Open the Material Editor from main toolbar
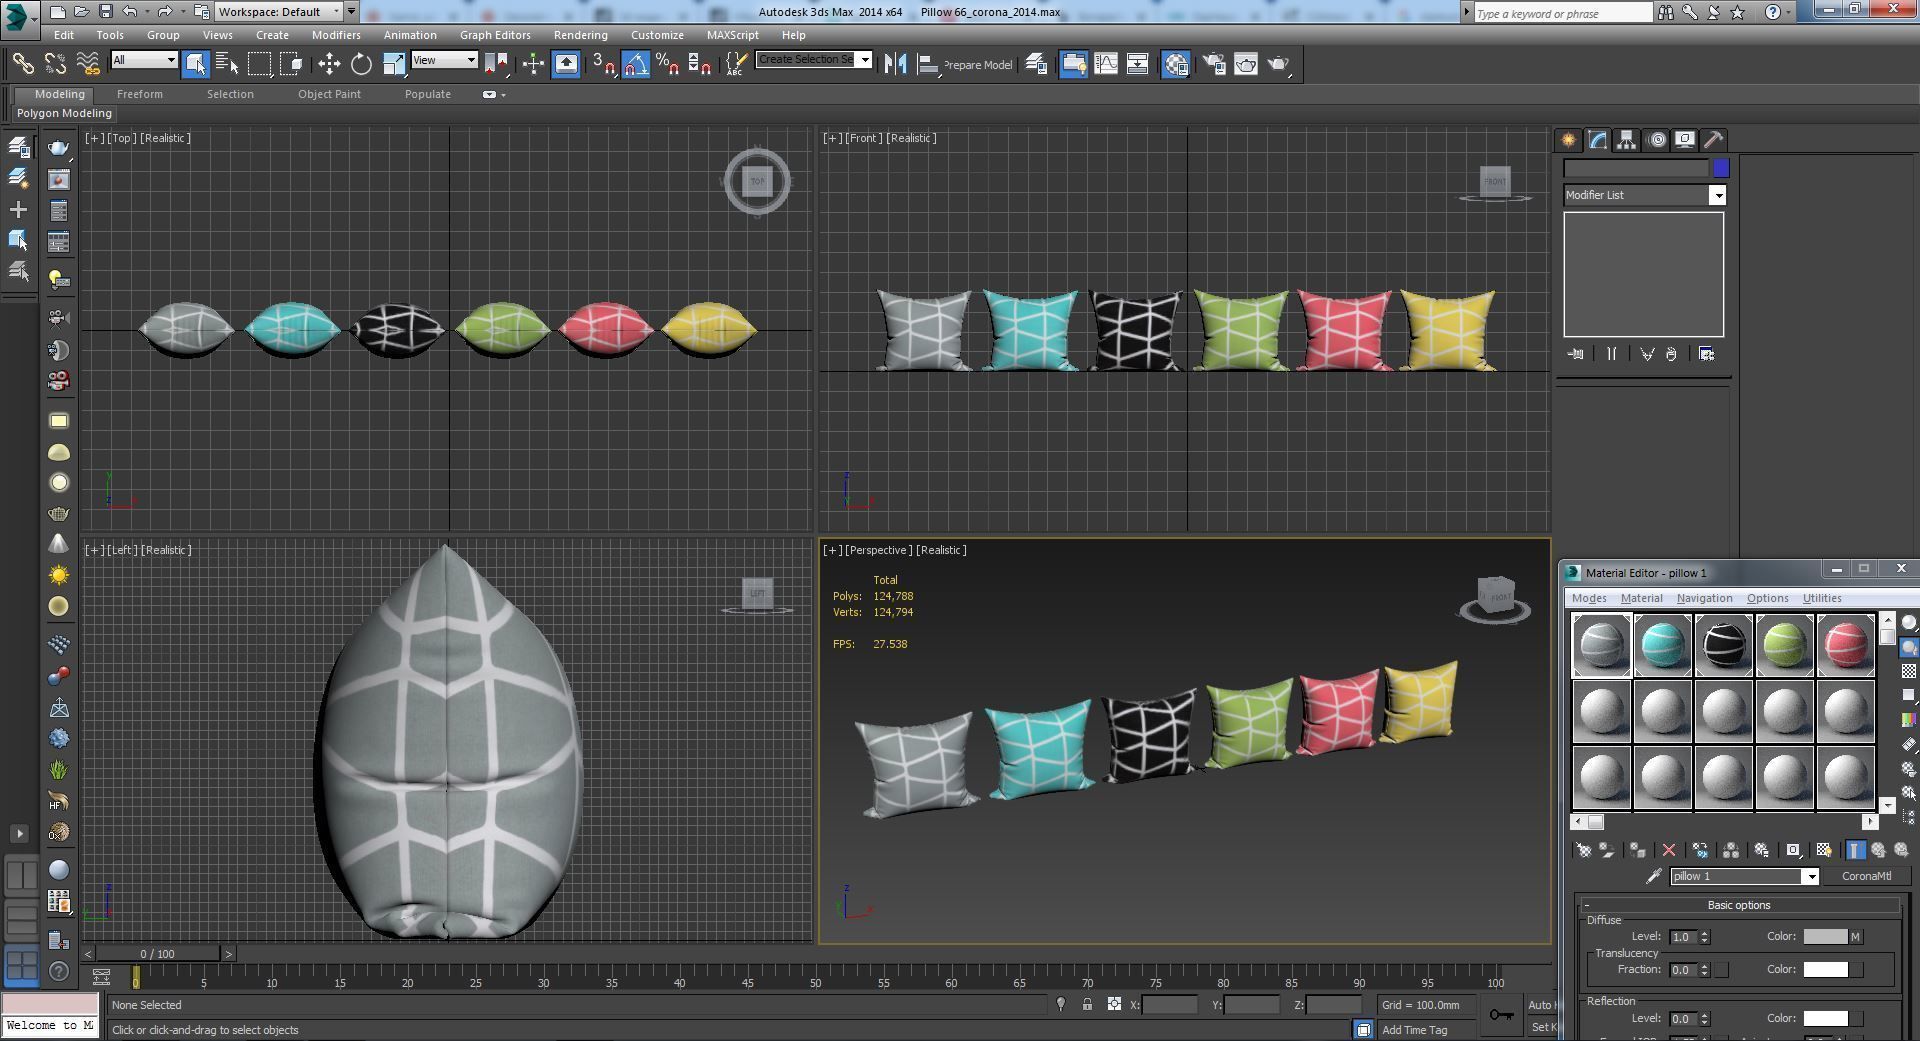The image size is (1920, 1041). [1176, 64]
